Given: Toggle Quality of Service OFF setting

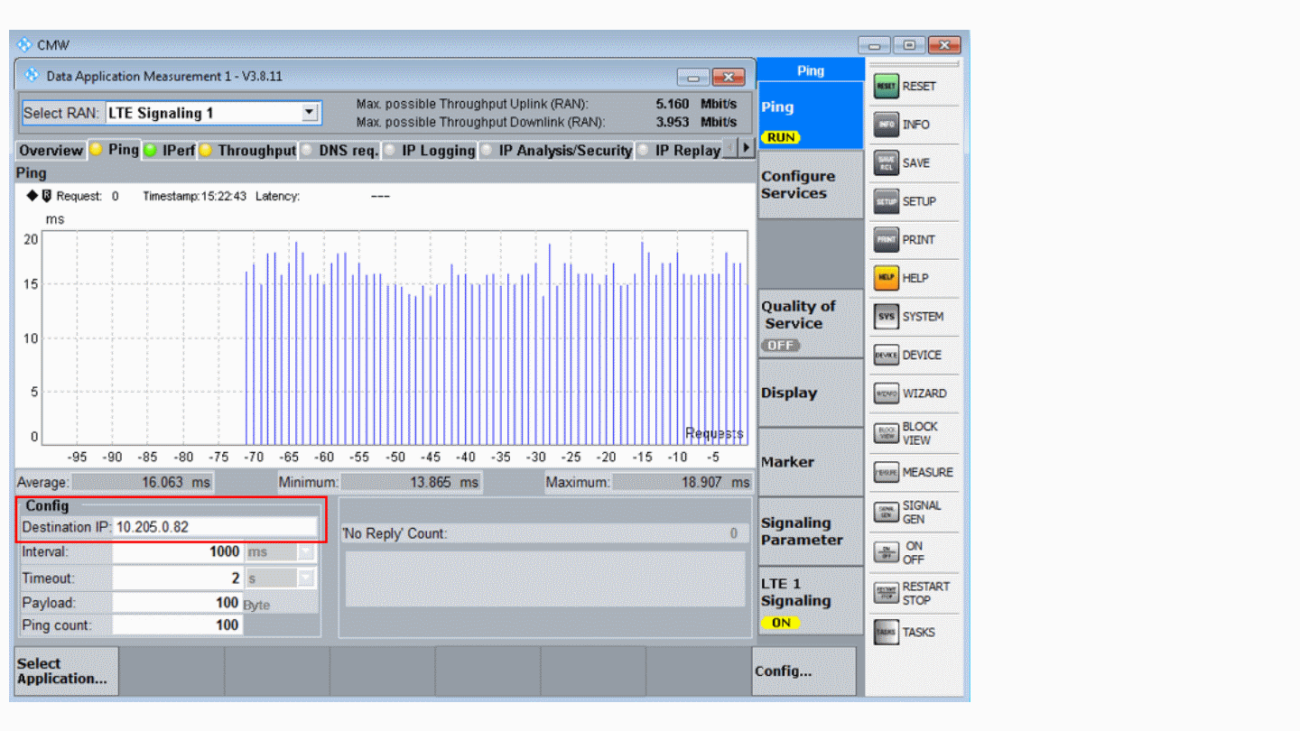Looking at the screenshot, I should 780,345.
